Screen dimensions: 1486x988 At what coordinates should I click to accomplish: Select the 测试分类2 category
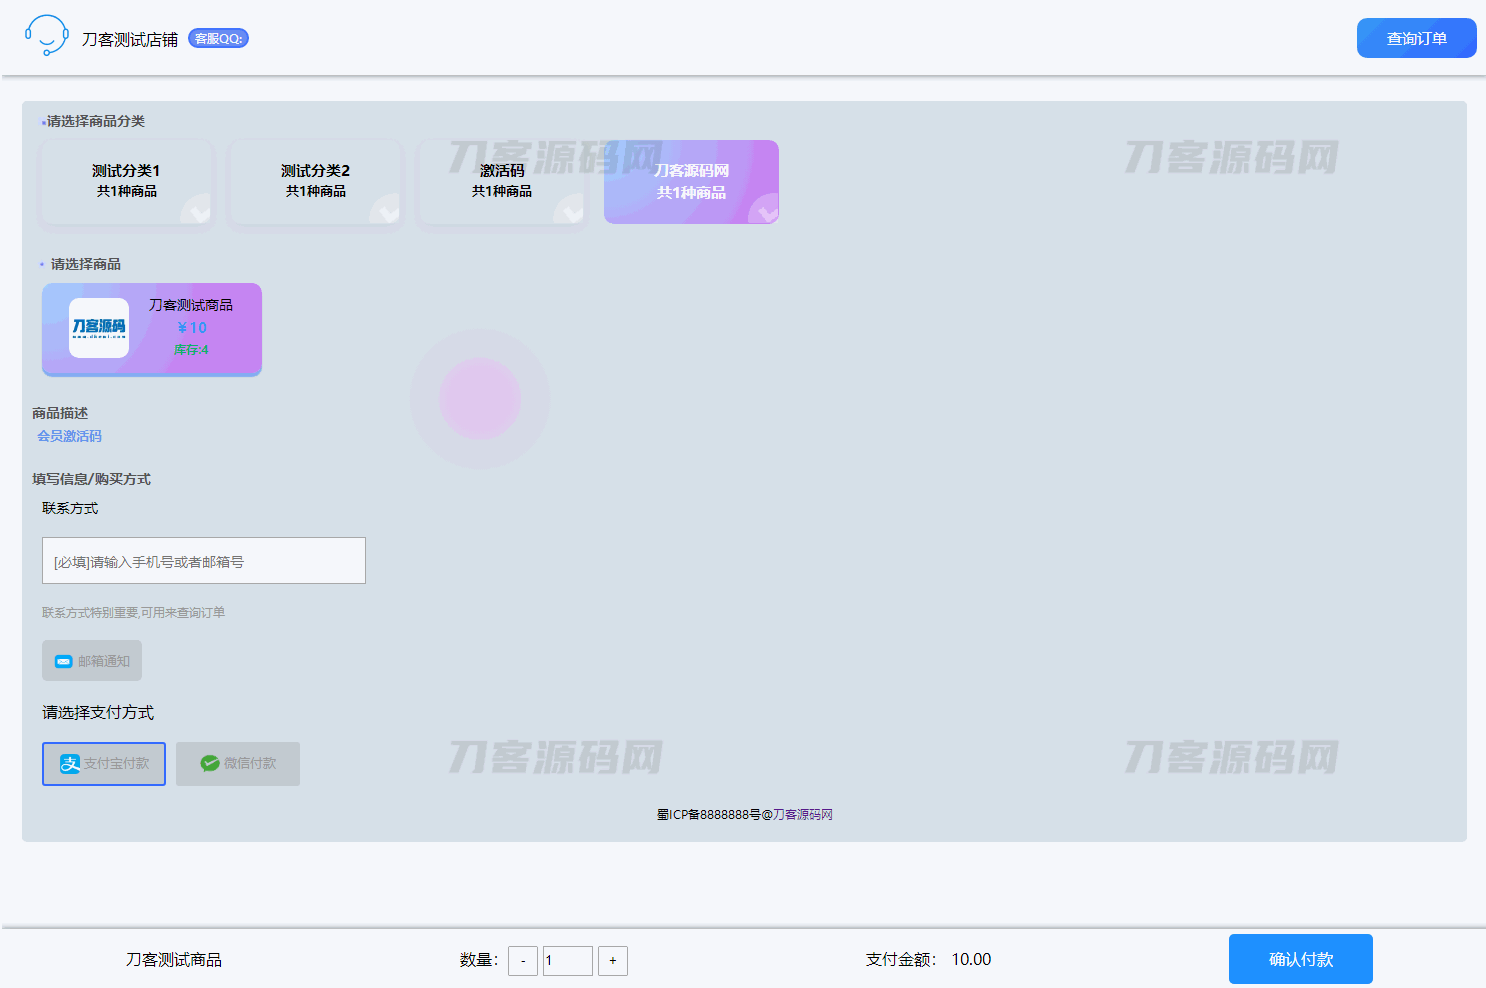pos(315,181)
